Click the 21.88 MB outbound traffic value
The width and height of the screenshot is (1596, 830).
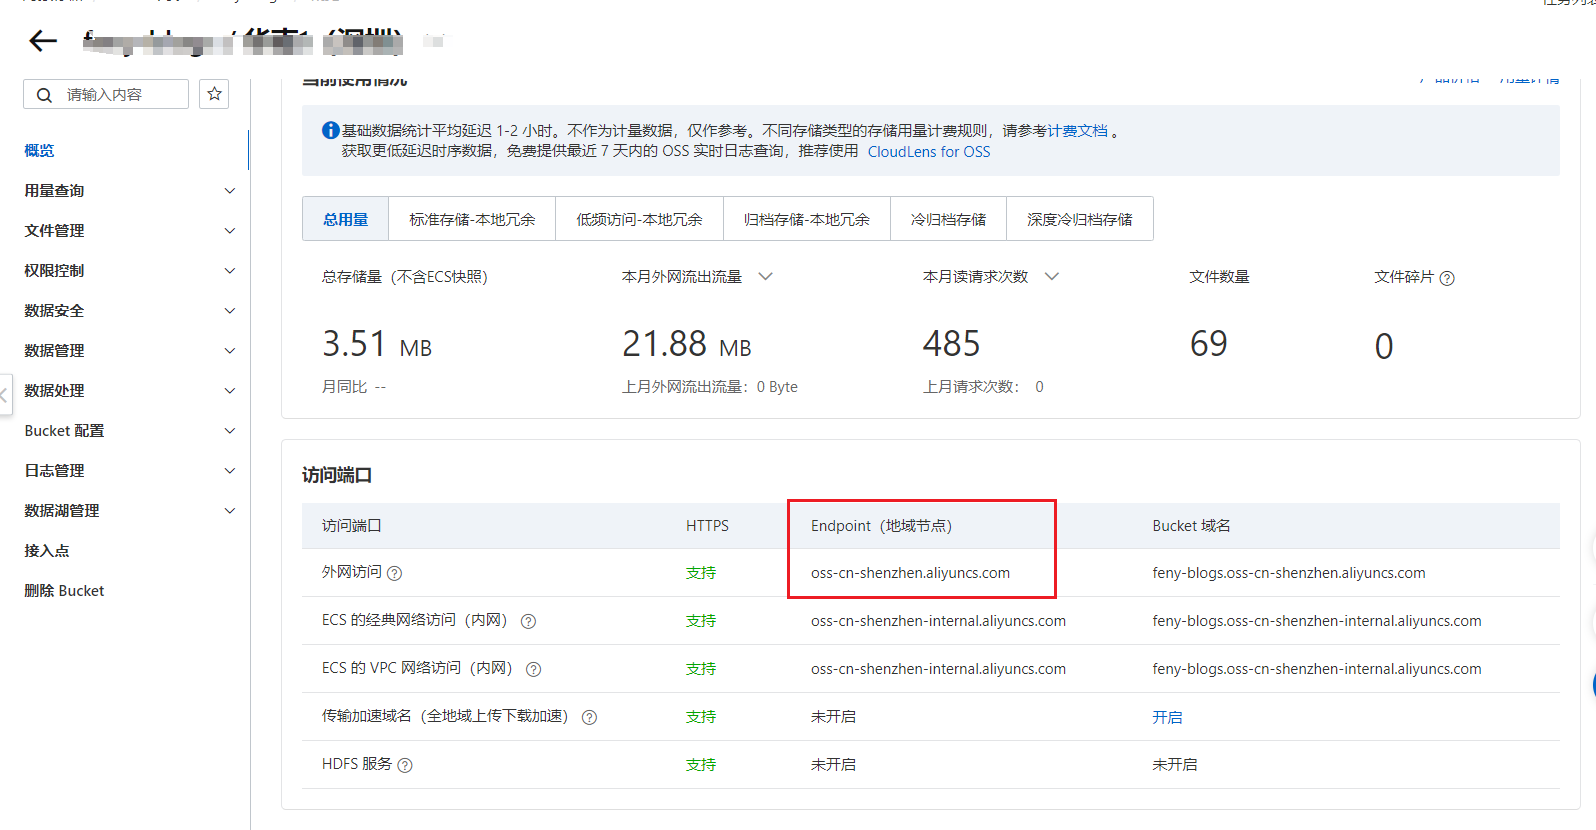pyautogui.click(x=687, y=345)
